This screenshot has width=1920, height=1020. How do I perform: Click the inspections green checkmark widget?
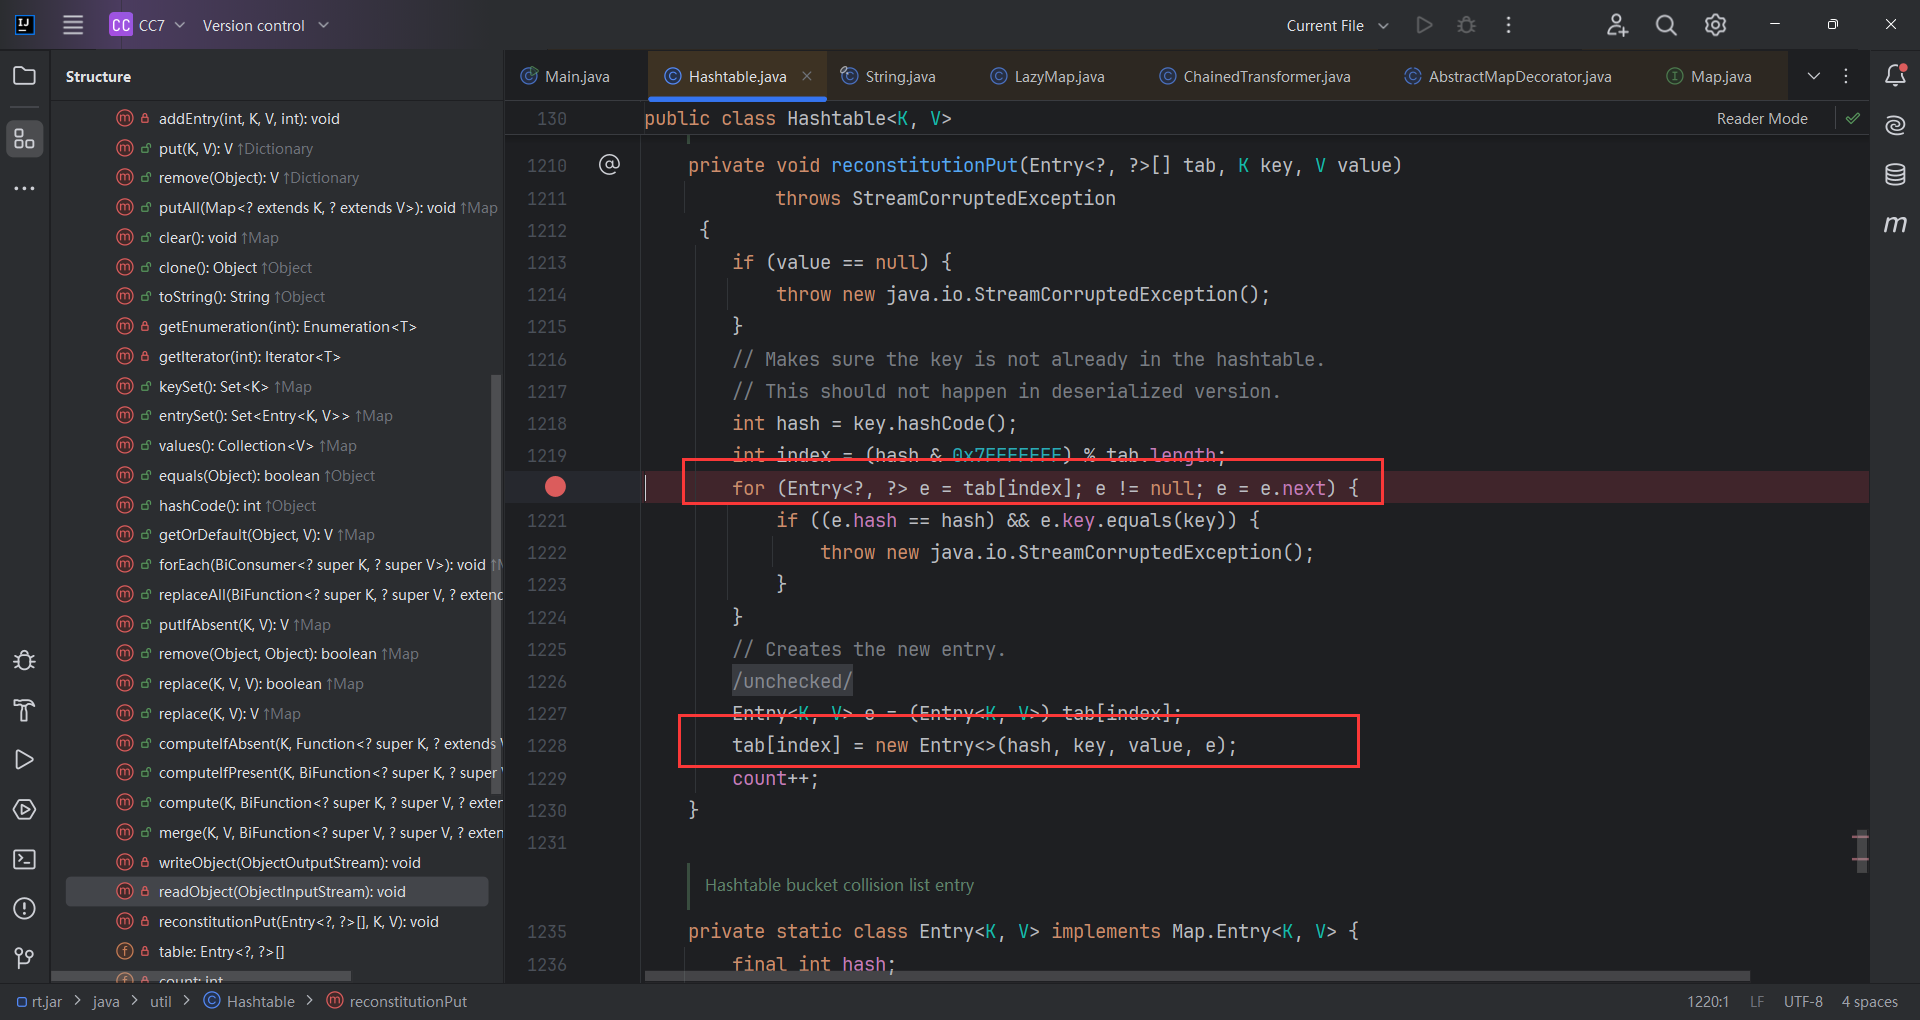pos(1853,118)
